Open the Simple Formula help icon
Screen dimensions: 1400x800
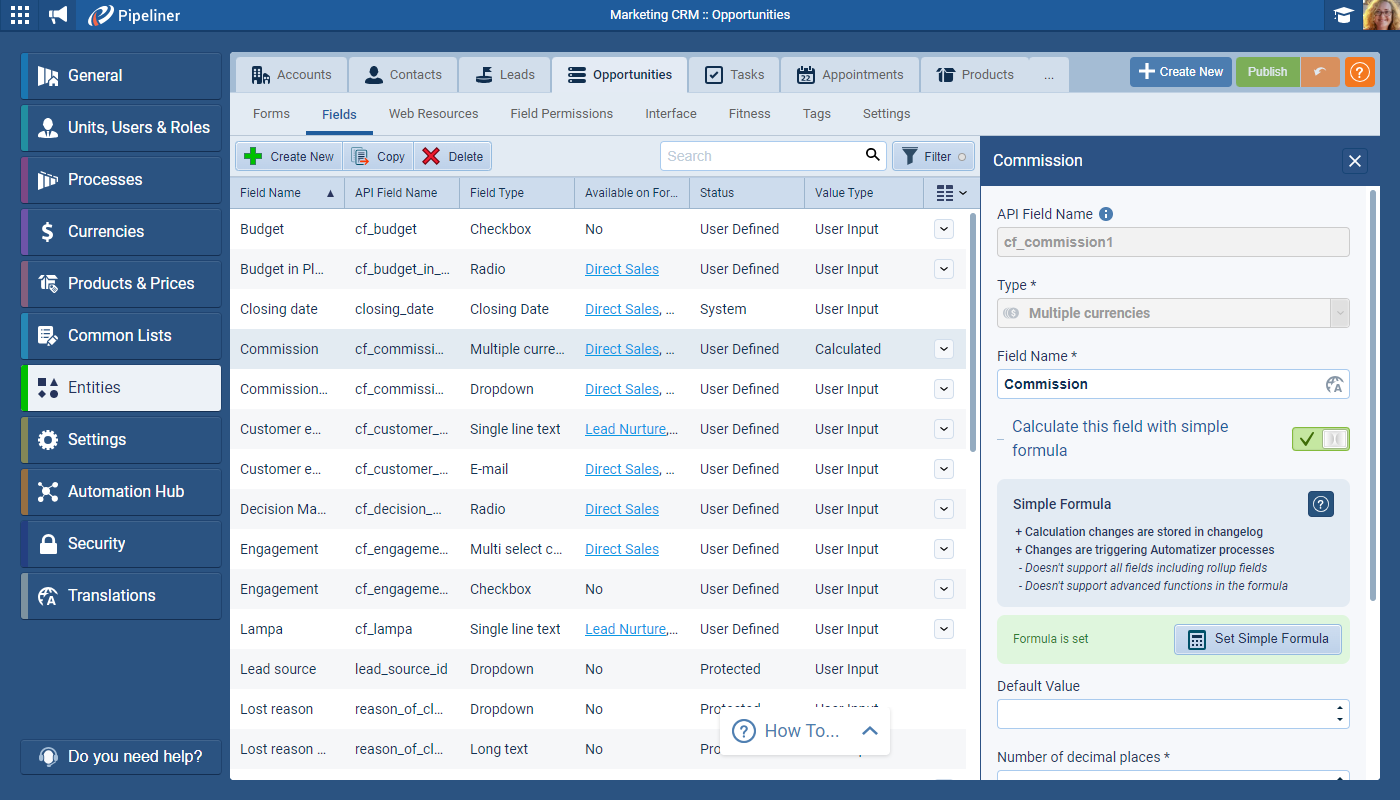point(1320,504)
